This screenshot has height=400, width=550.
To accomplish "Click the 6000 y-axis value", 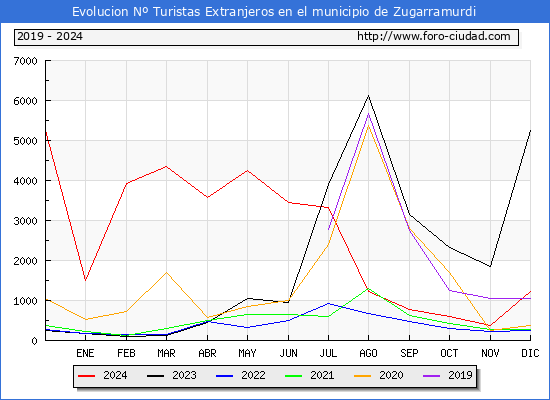I will click(25, 101).
